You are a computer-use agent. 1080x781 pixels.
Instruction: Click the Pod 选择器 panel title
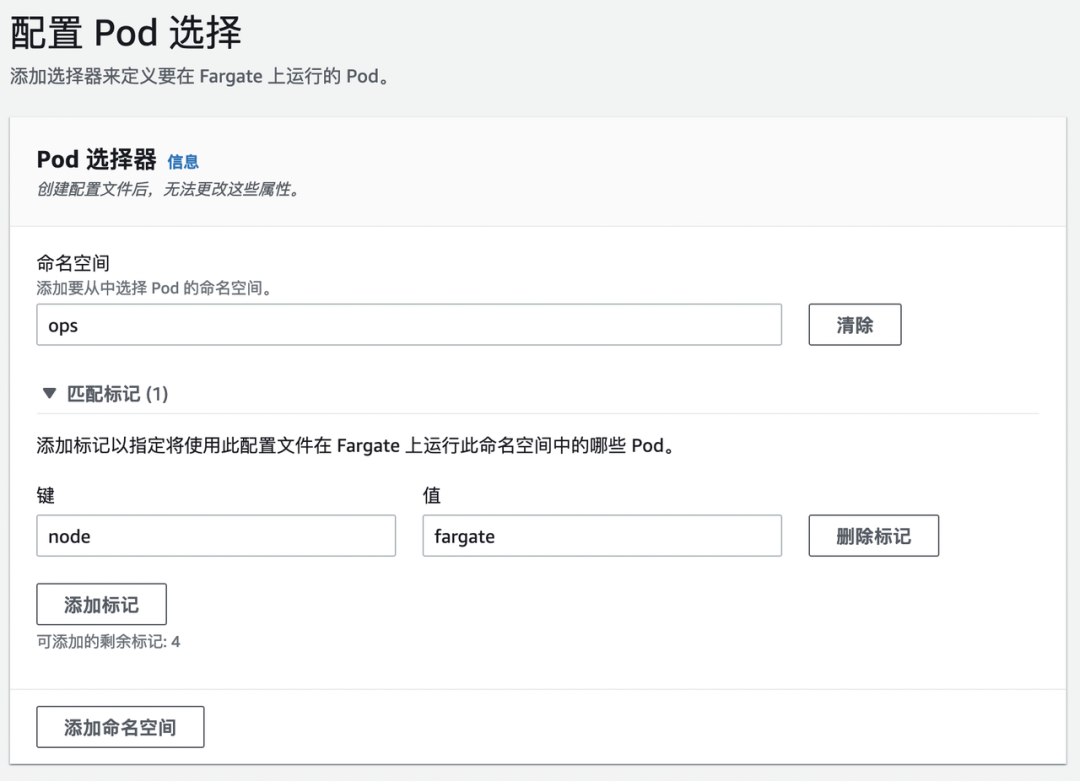pyautogui.click(x=96, y=160)
